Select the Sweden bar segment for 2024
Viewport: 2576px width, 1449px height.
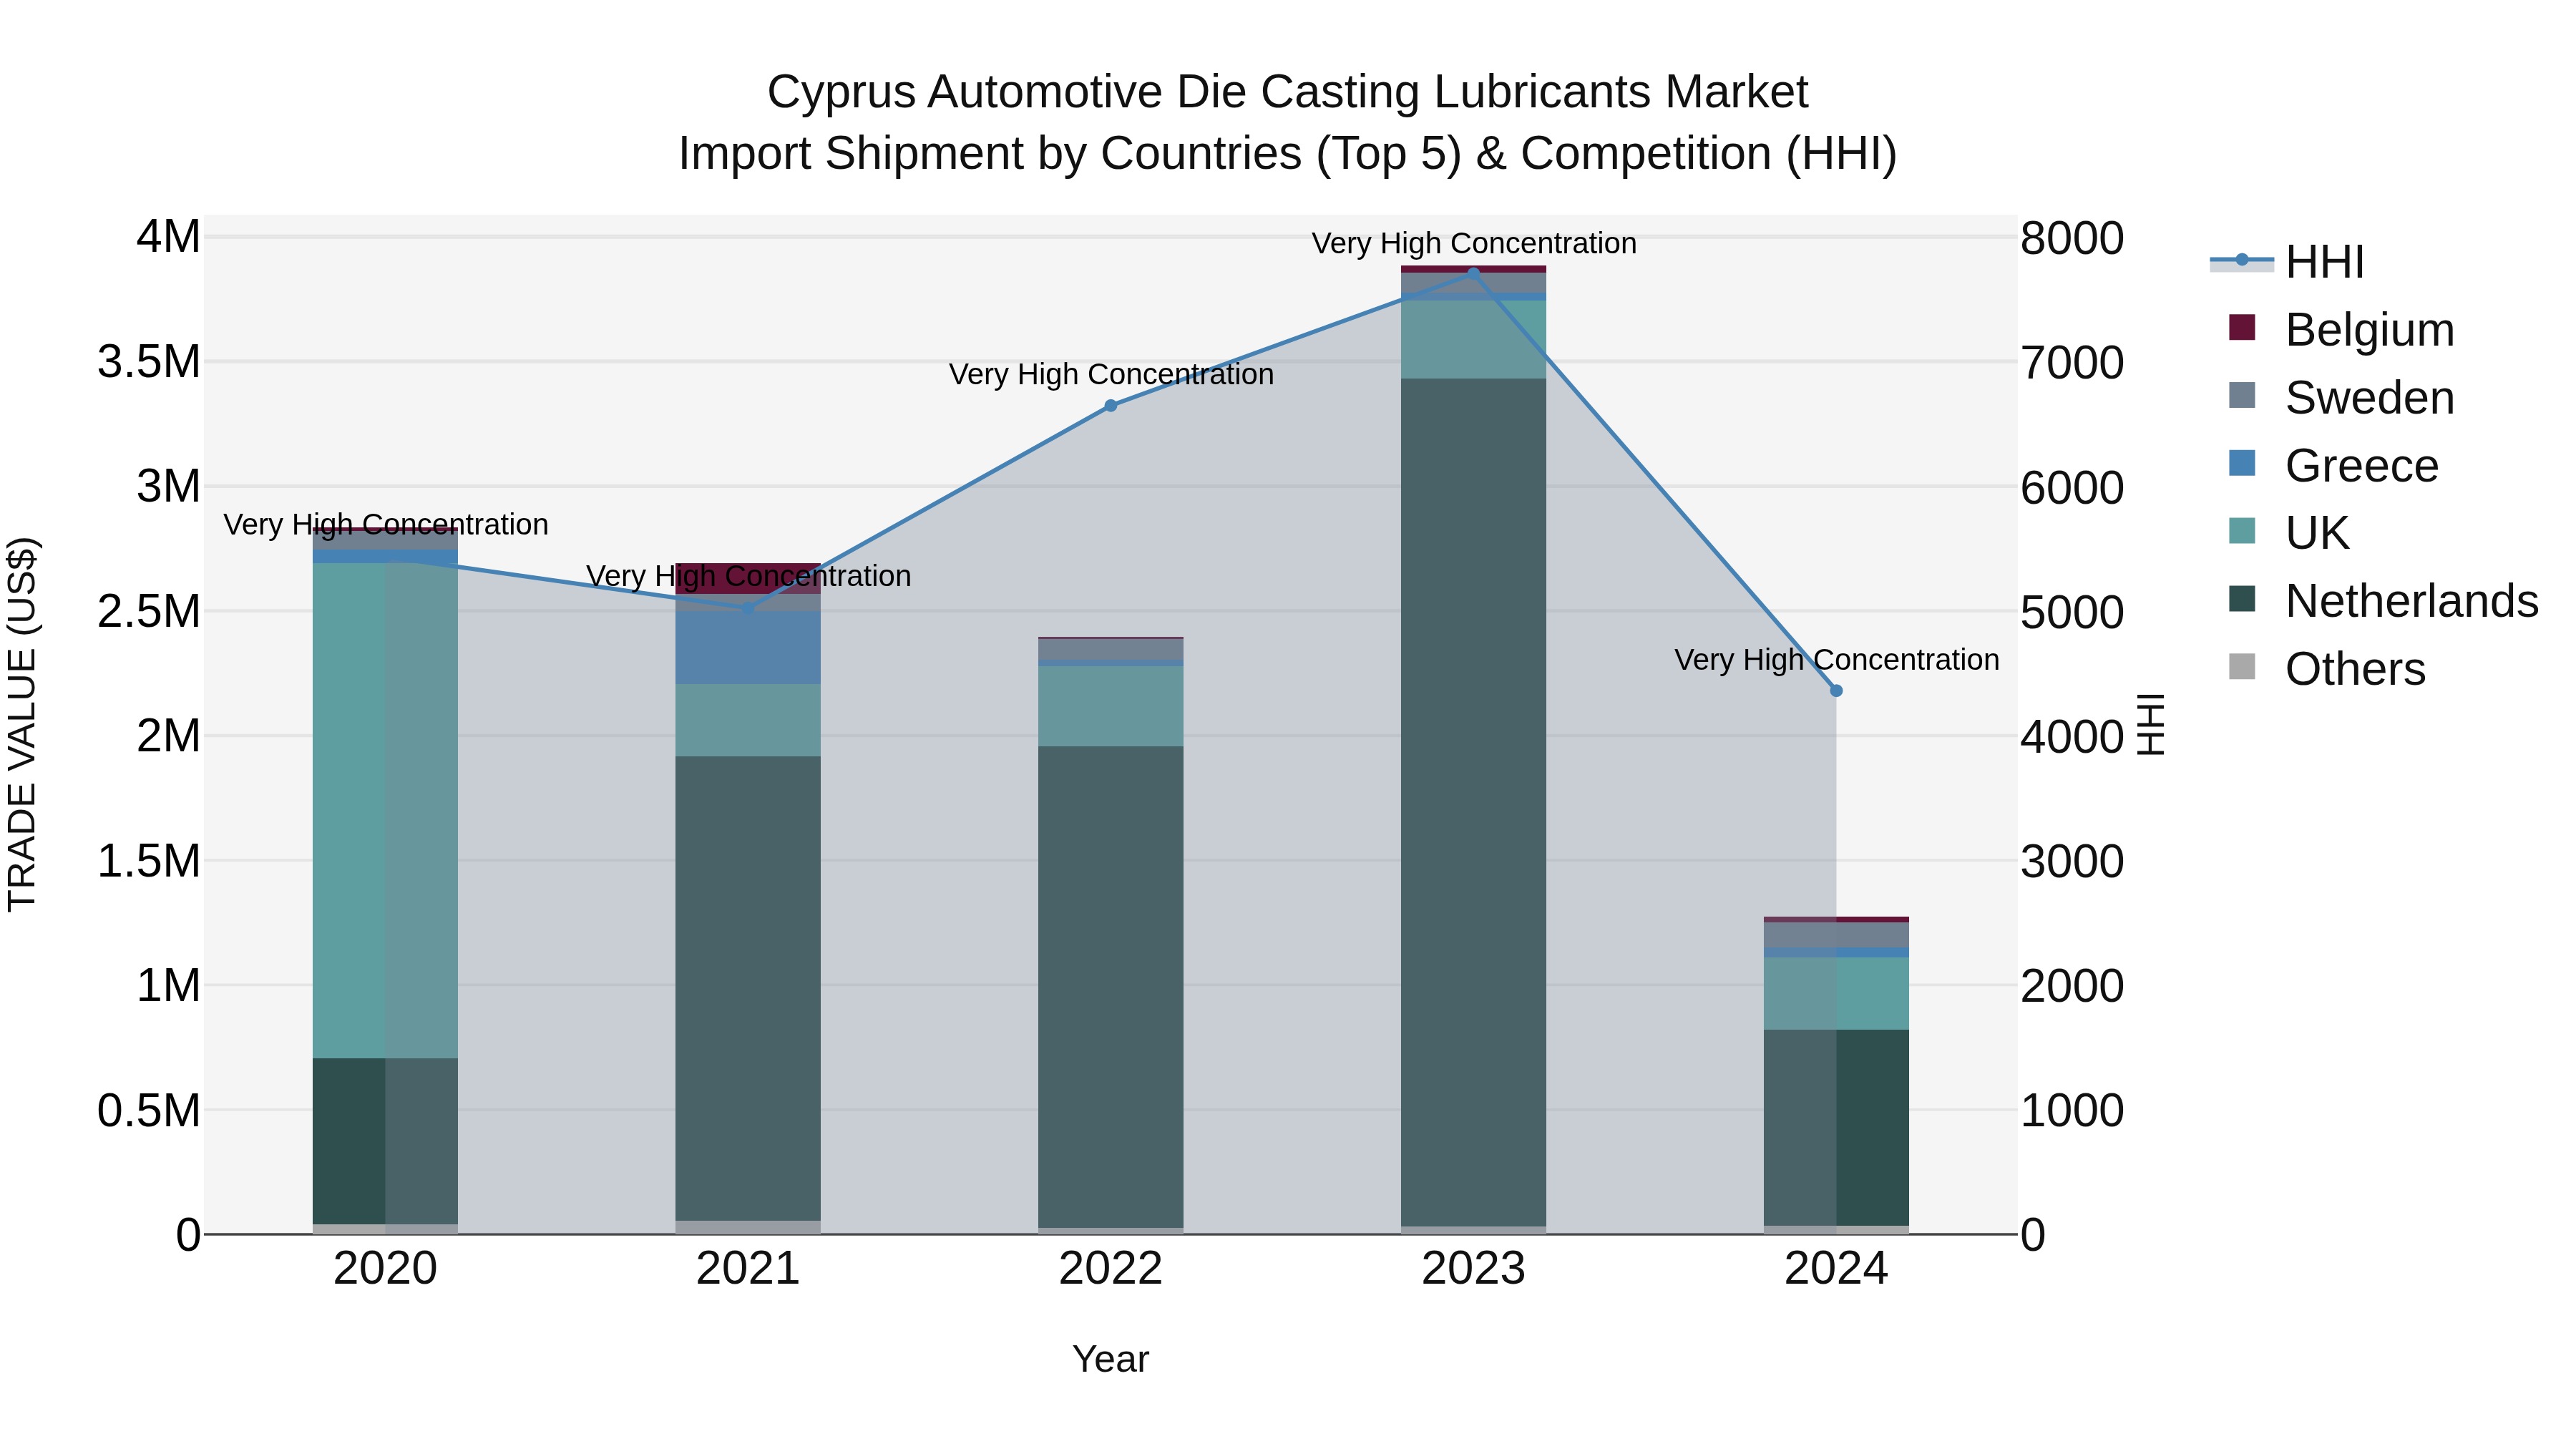(1836, 935)
